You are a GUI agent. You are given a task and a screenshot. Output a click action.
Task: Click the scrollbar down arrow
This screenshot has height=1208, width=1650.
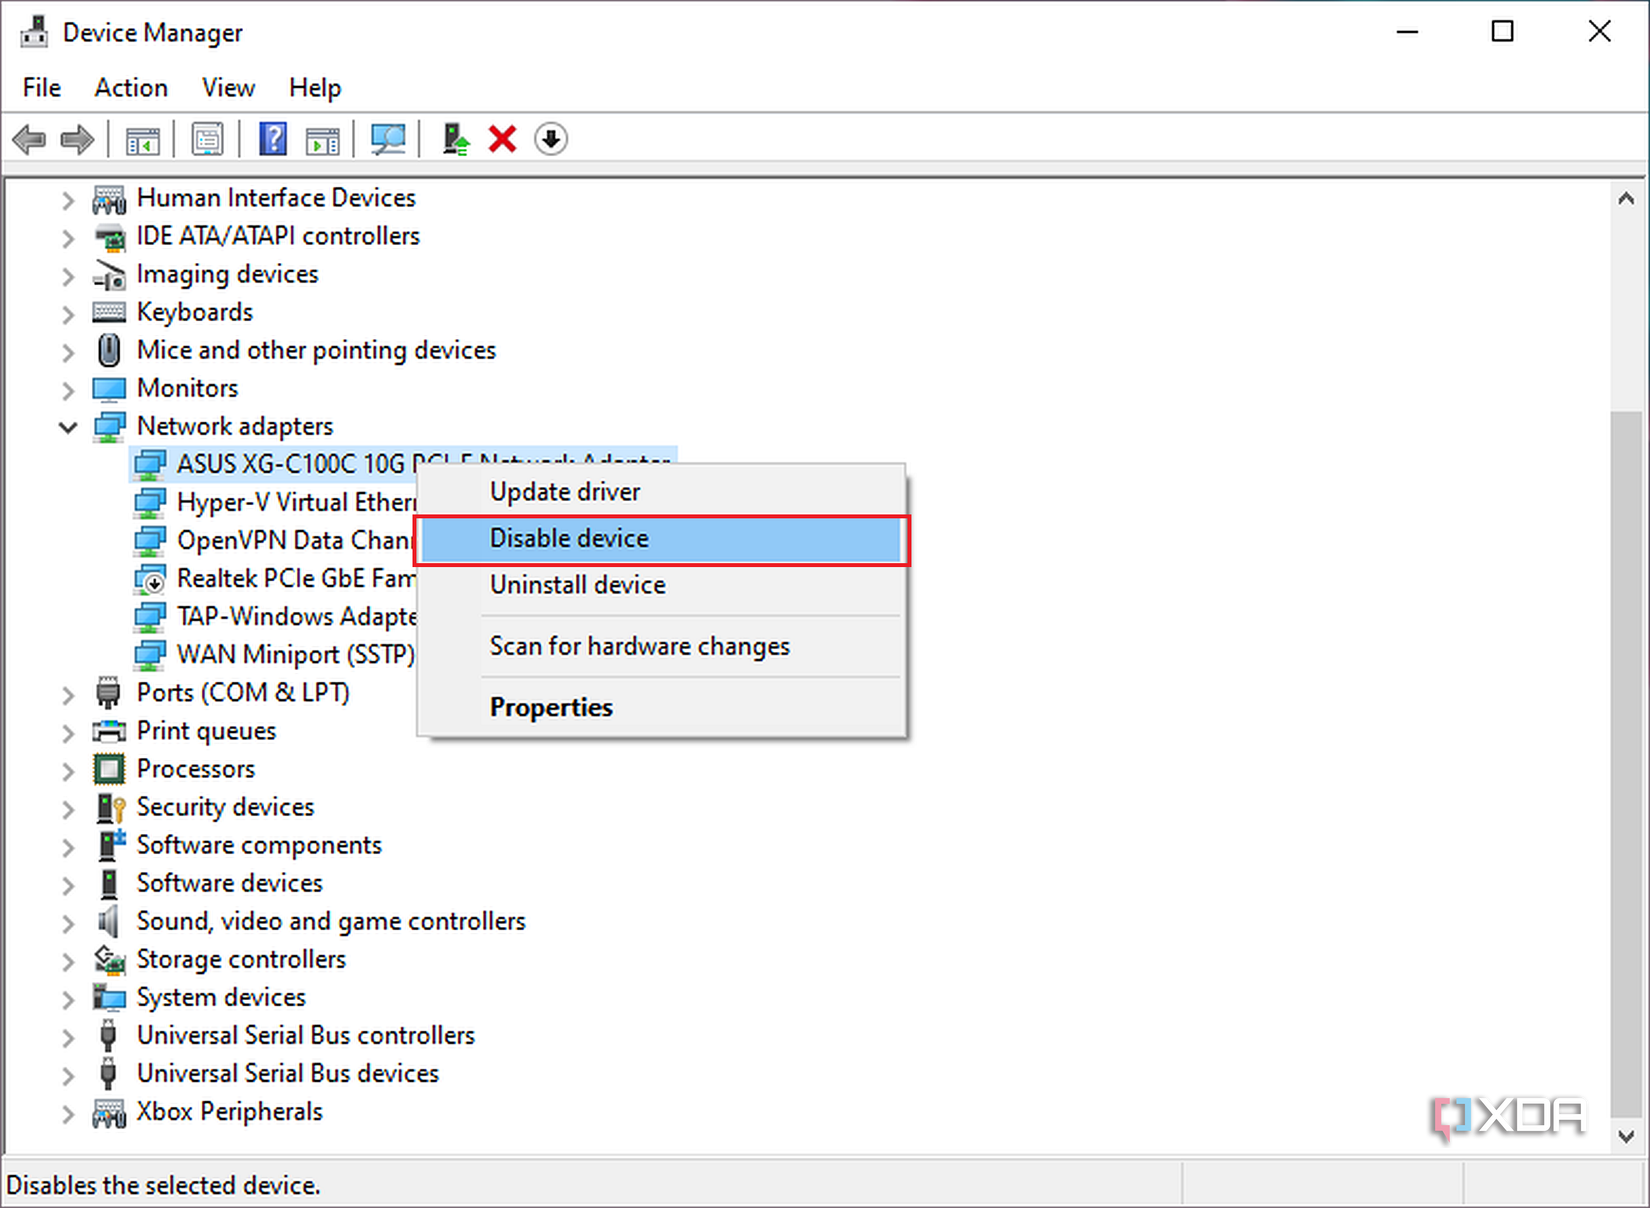pyautogui.click(x=1627, y=1136)
